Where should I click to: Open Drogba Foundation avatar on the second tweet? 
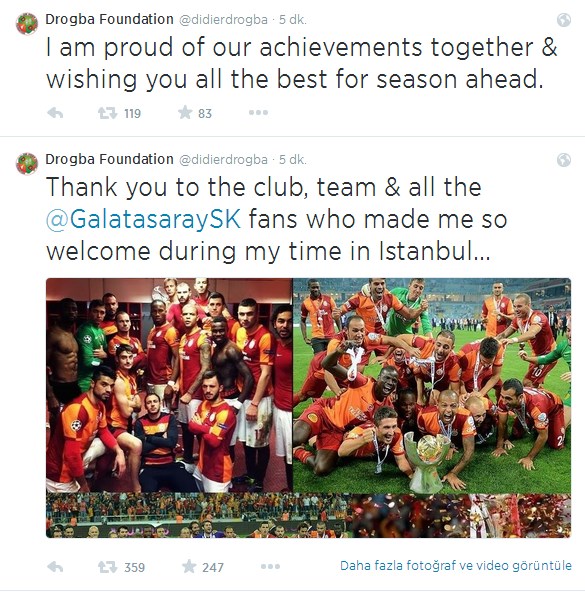[27, 164]
